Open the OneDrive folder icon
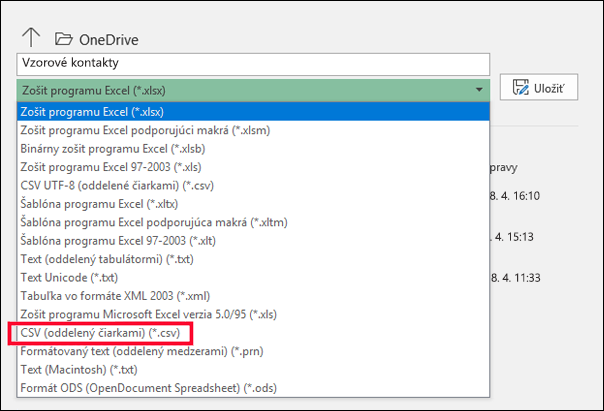The image size is (604, 411). [64, 39]
